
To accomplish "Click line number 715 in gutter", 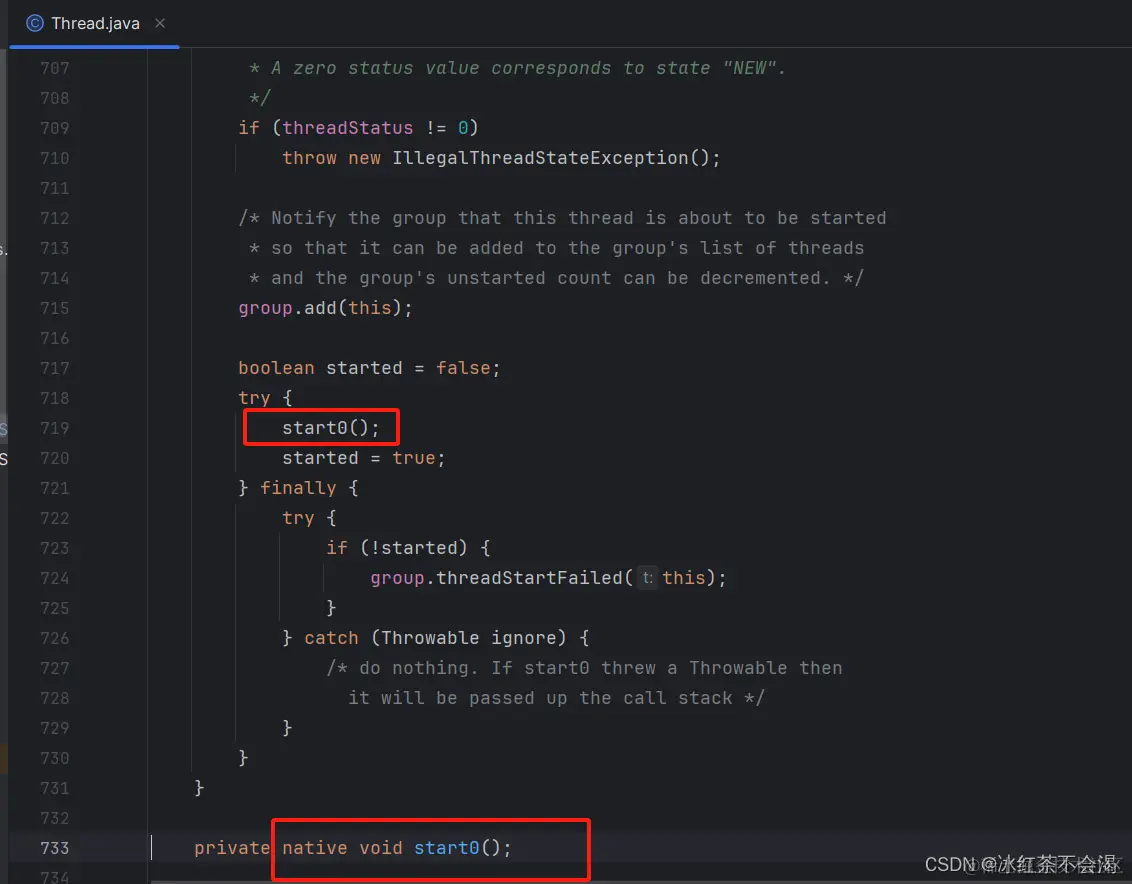I will pos(55,308).
